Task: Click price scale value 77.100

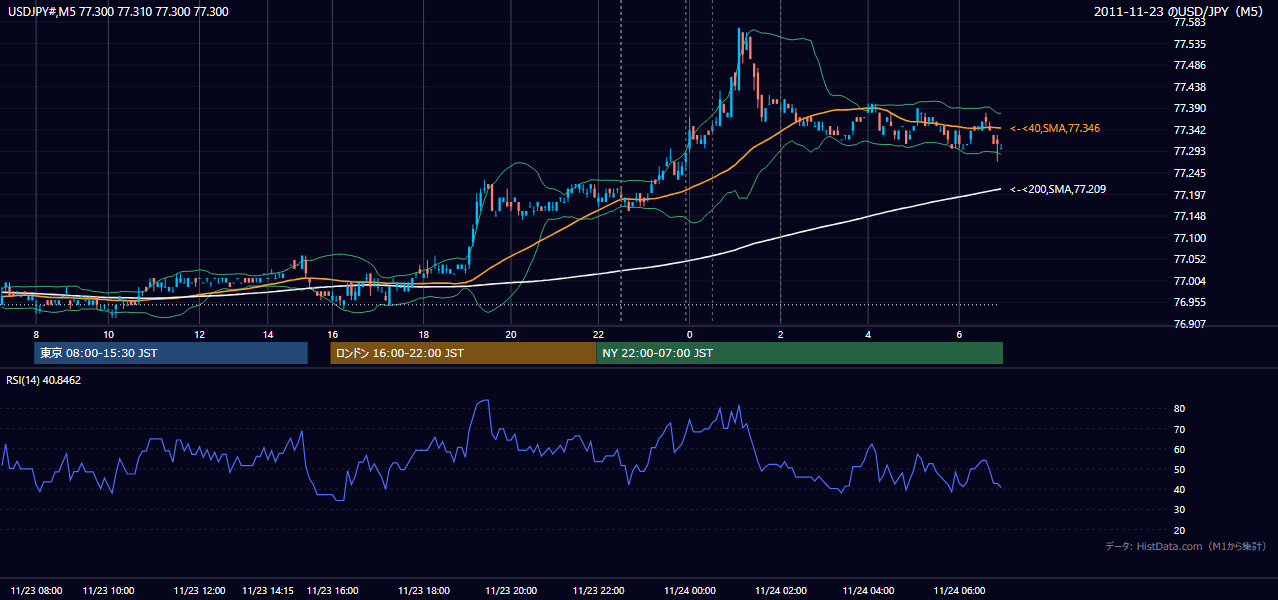Action: pos(1190,238)
